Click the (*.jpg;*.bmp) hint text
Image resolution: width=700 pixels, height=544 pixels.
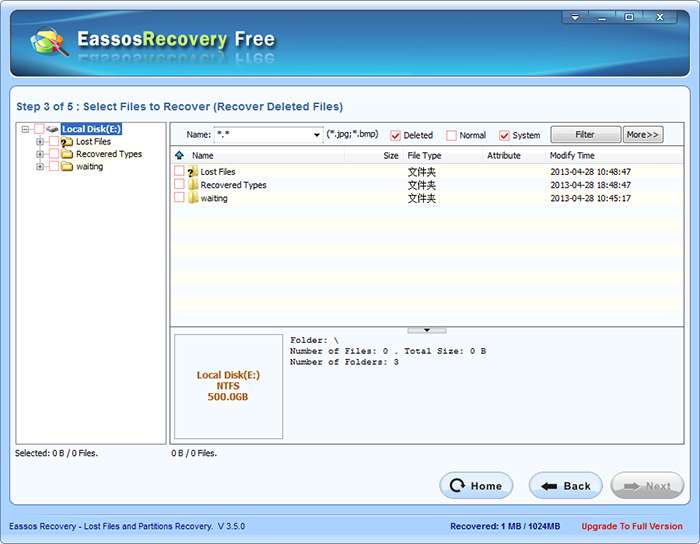click(352, 134)
